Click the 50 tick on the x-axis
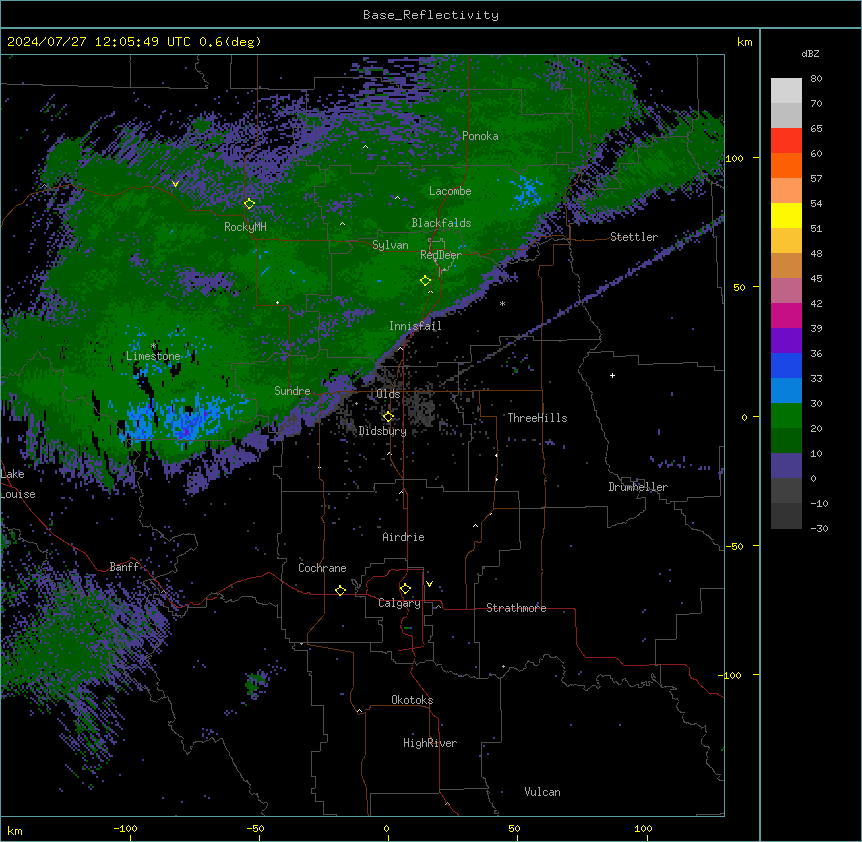The image size is (862, 842). (514, 828)
